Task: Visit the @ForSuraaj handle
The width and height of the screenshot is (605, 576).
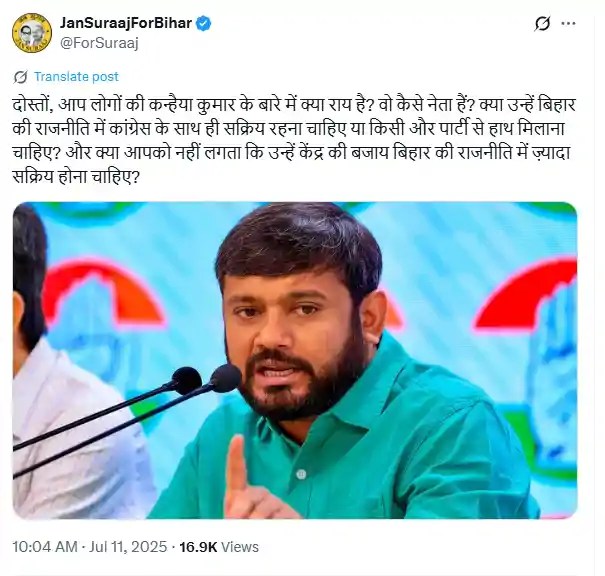Action: (99, 43)
